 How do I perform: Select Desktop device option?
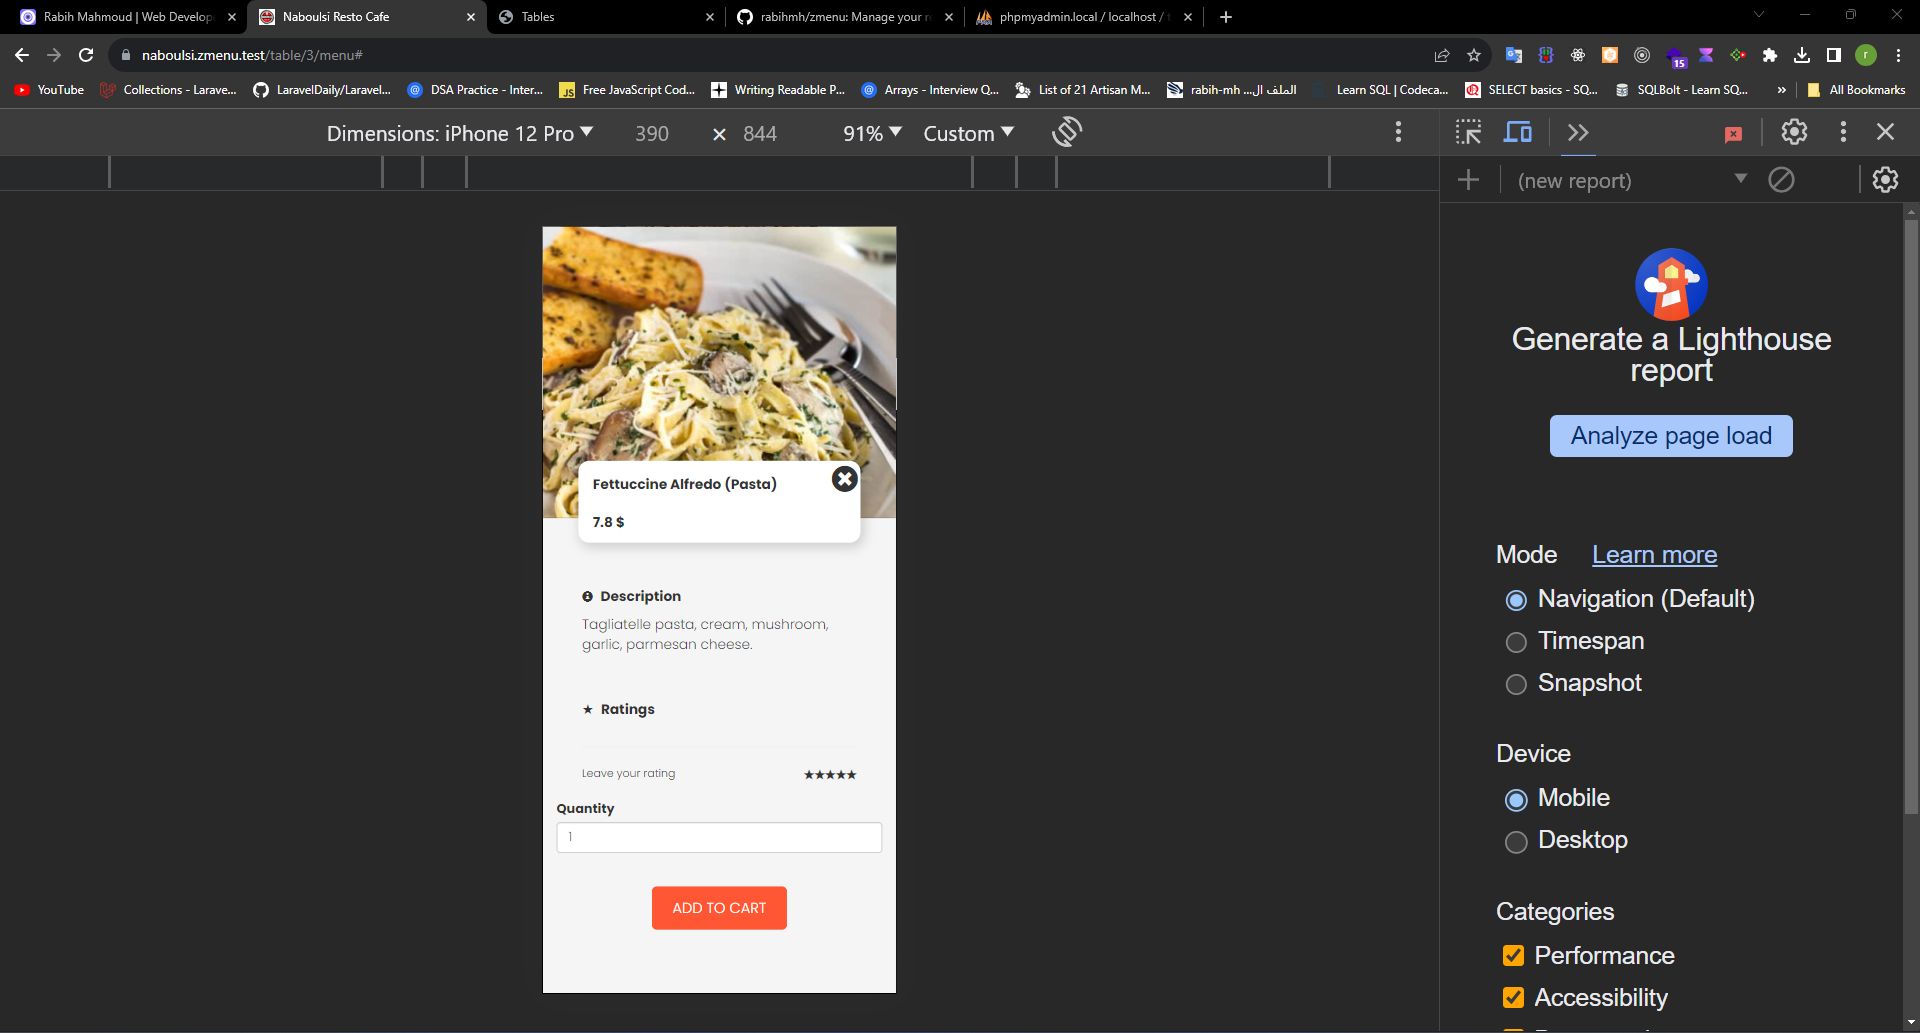click(1516, 841)
